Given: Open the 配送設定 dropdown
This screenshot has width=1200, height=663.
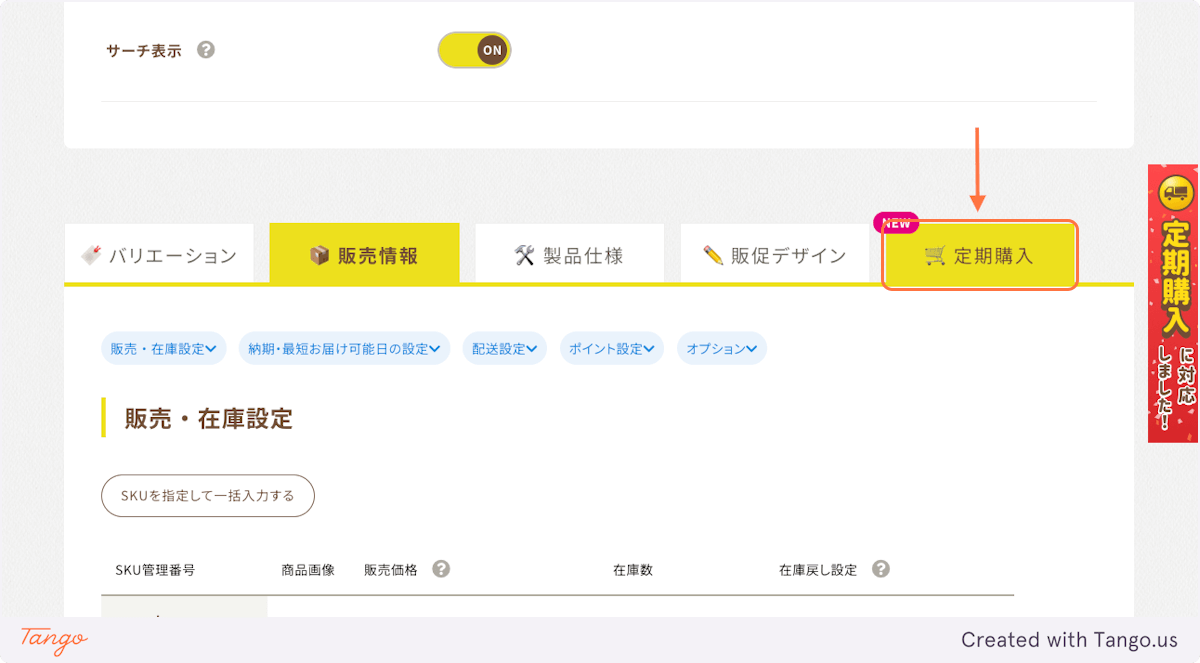Looking at the screenshot, I should [505, 348].
